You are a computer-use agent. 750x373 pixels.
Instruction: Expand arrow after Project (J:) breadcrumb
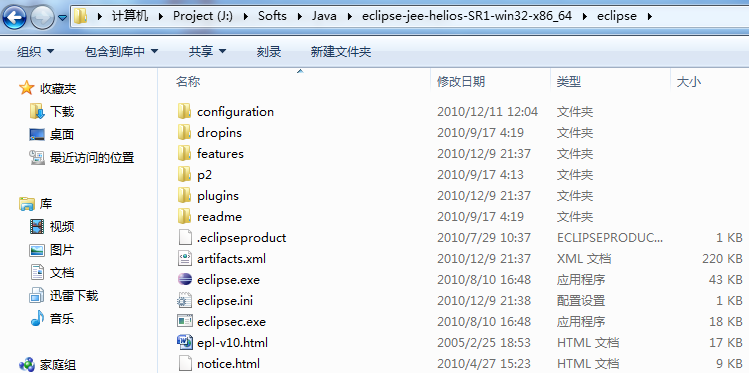pos(245,16)
